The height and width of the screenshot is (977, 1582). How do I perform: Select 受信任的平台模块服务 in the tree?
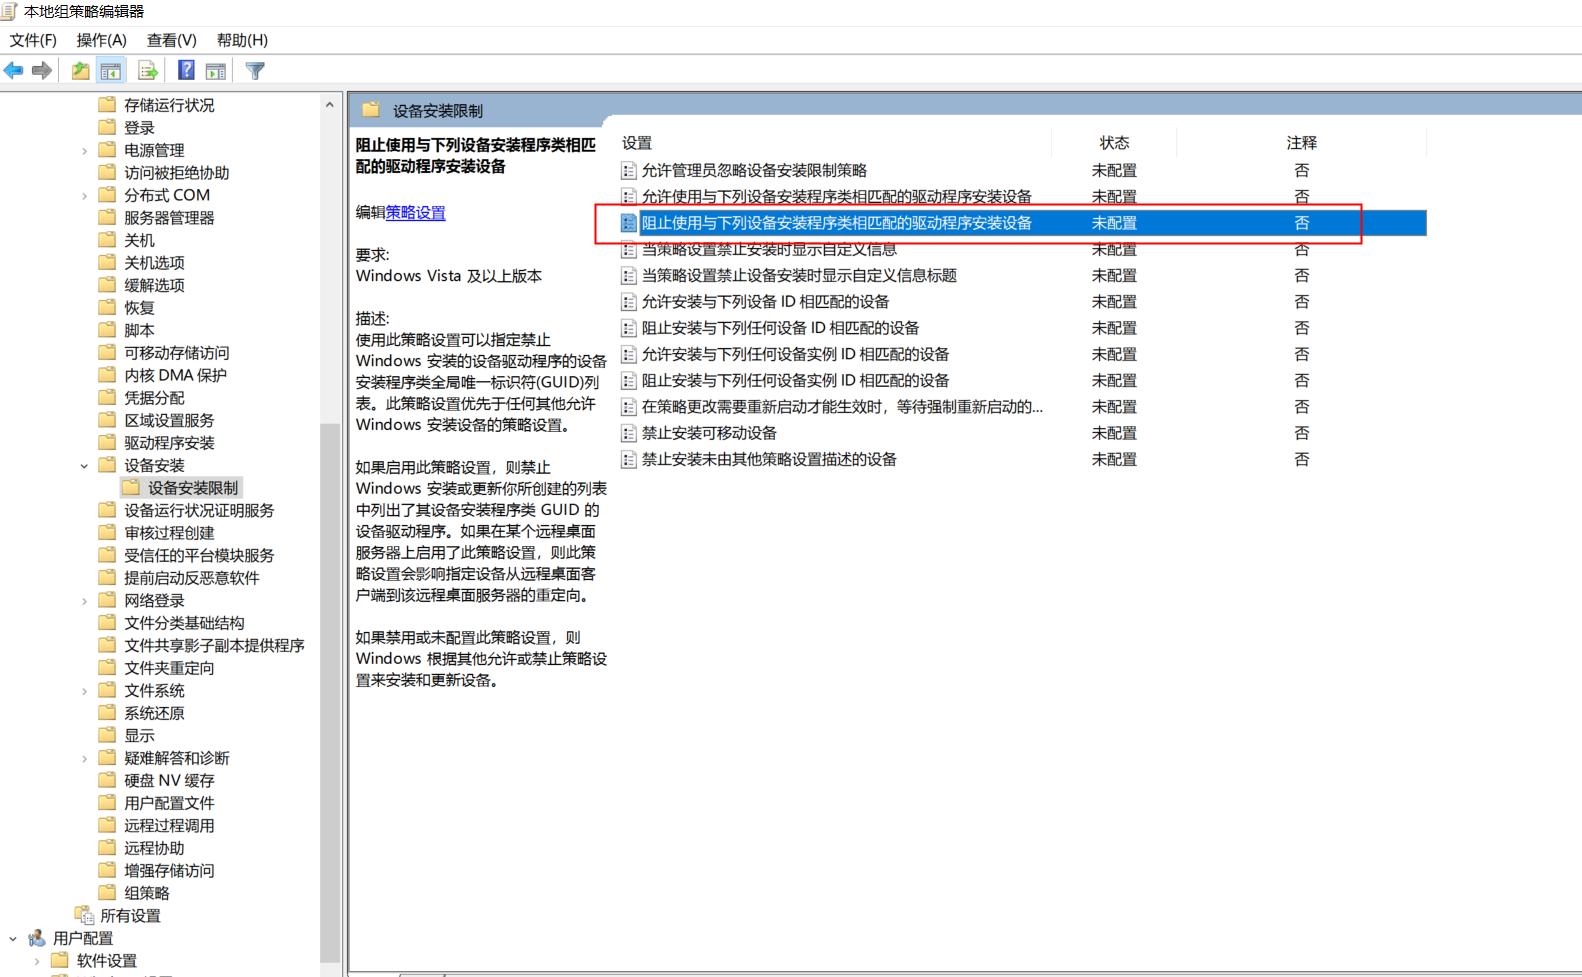(199, 555)
